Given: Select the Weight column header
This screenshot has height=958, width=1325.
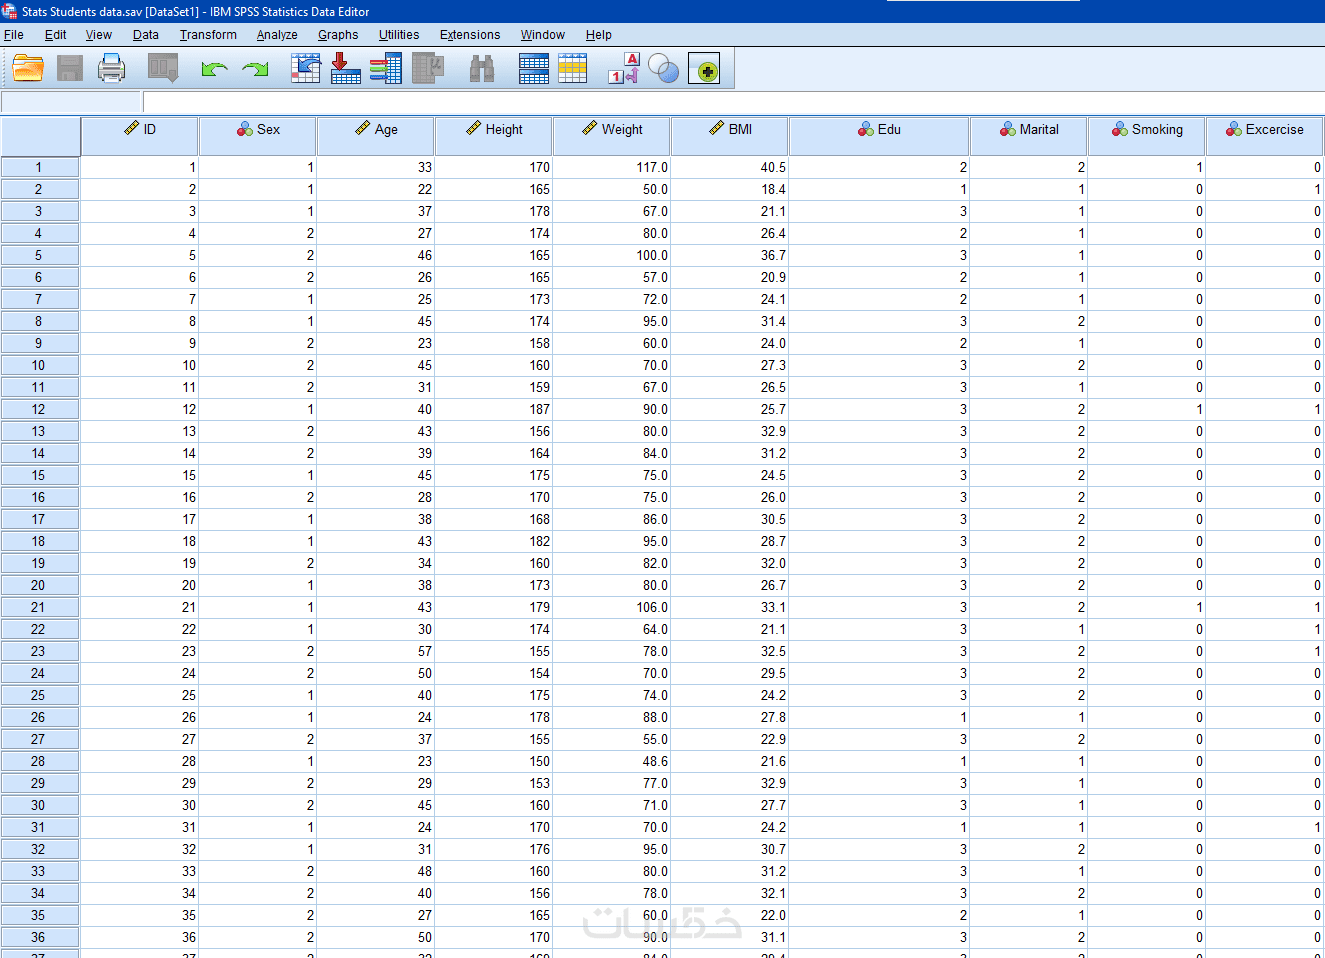Looking at the screenshot, I should coord(612,136).
